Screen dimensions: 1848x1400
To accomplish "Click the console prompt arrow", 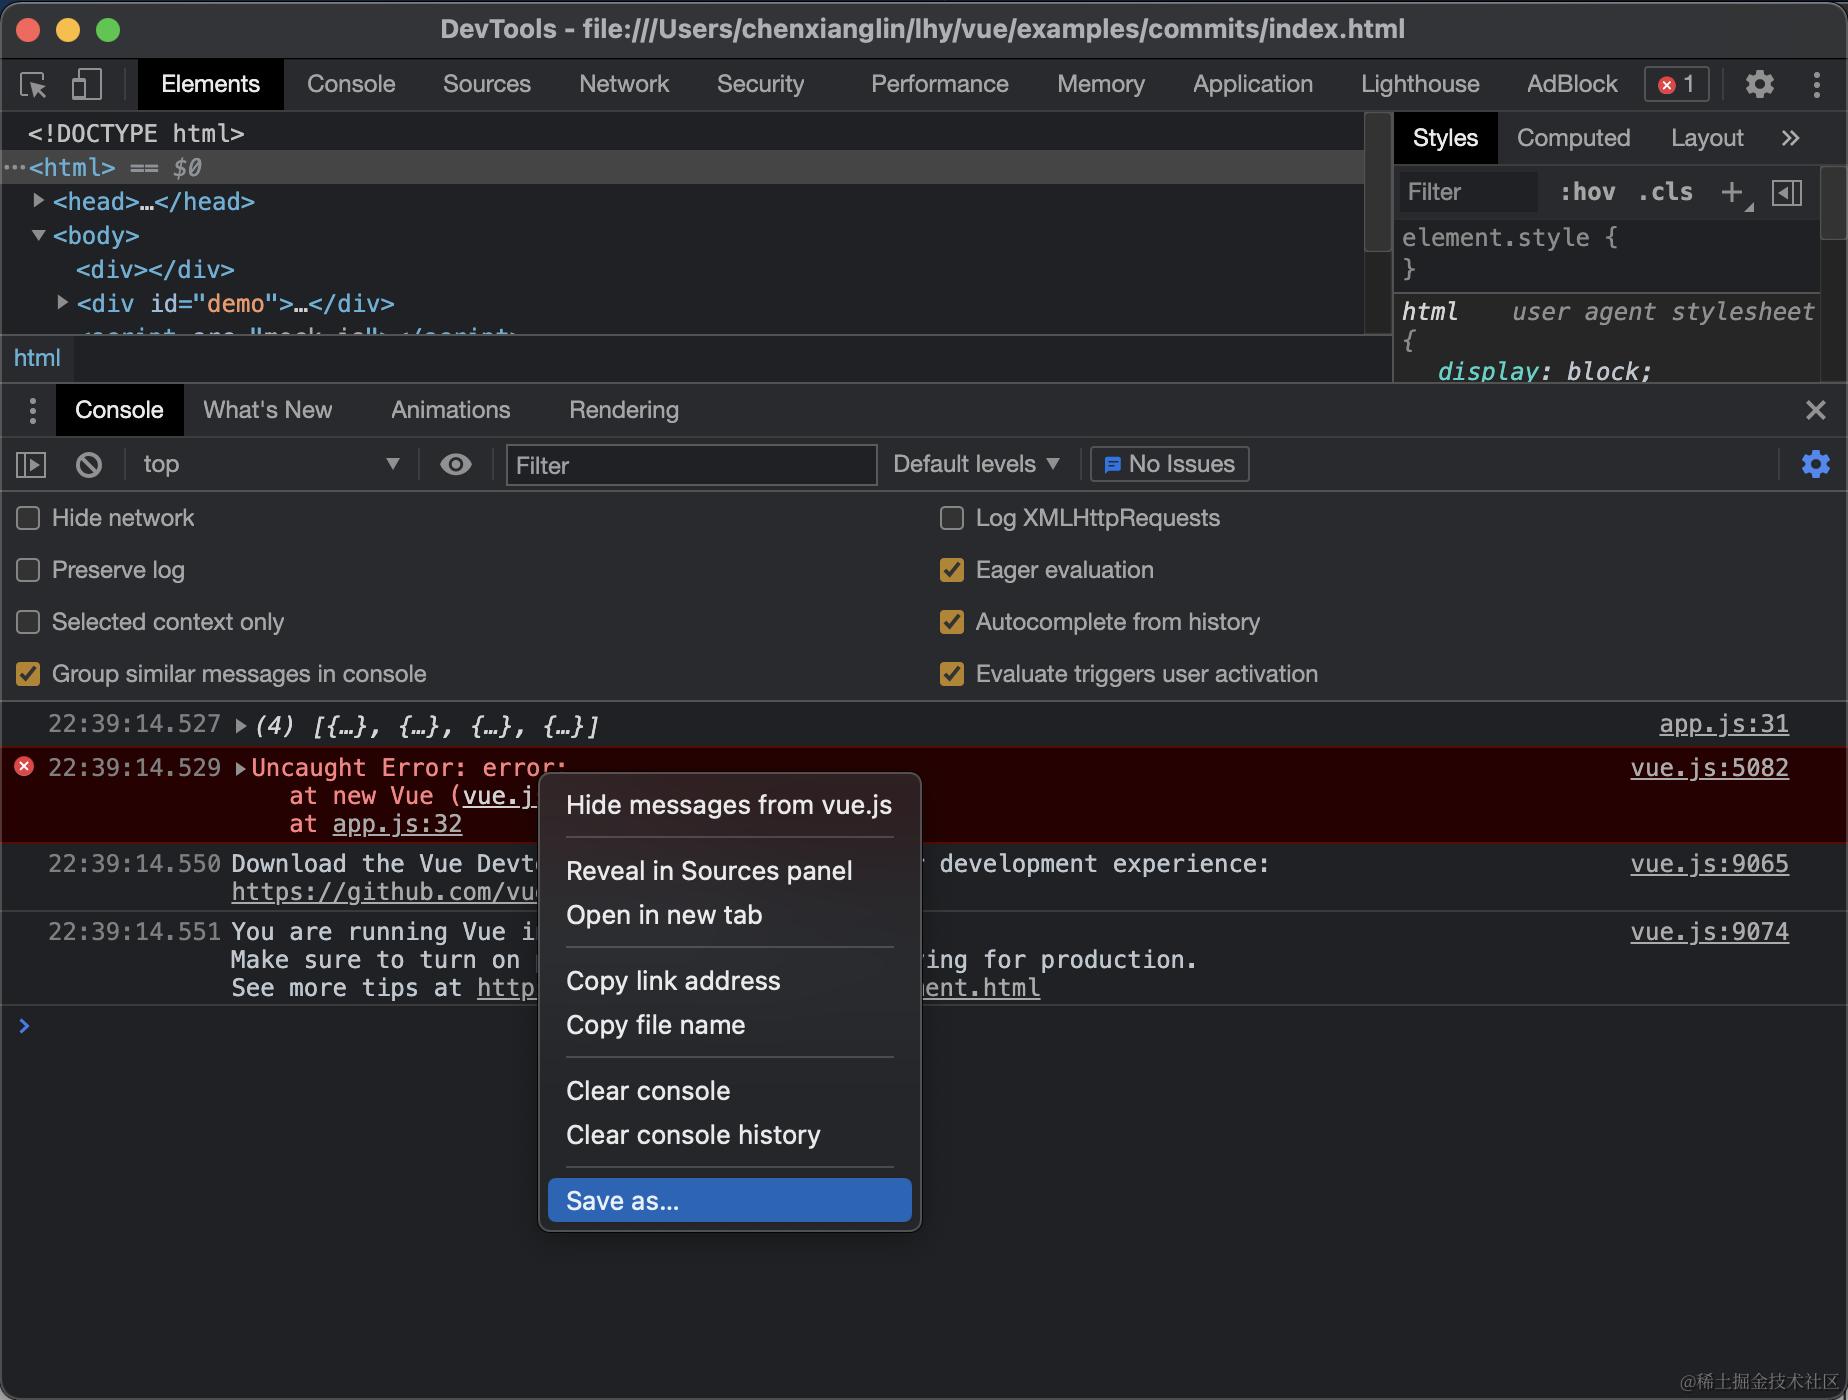I will click(24, 1025).
